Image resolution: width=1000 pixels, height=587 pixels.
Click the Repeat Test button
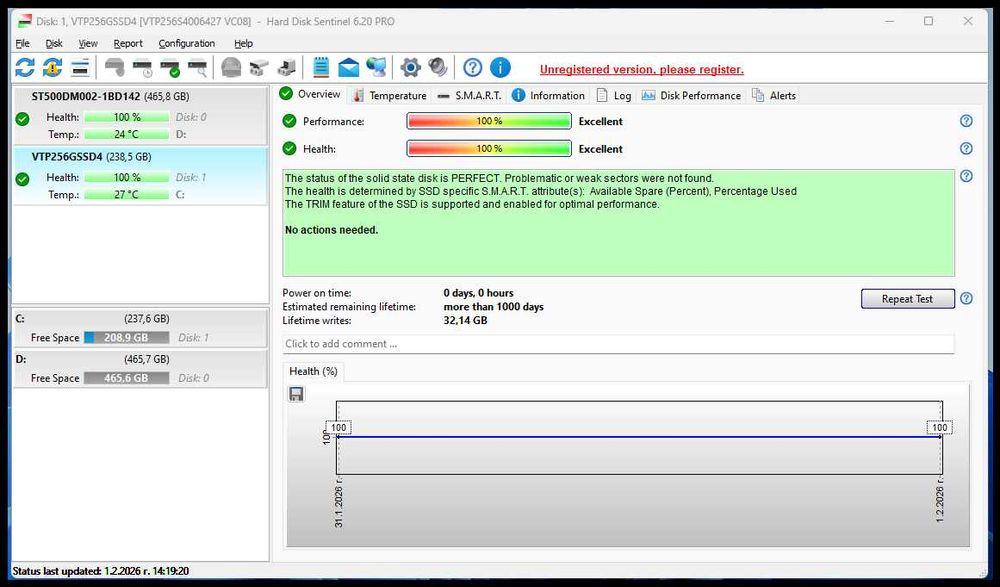tap(908, 299)
